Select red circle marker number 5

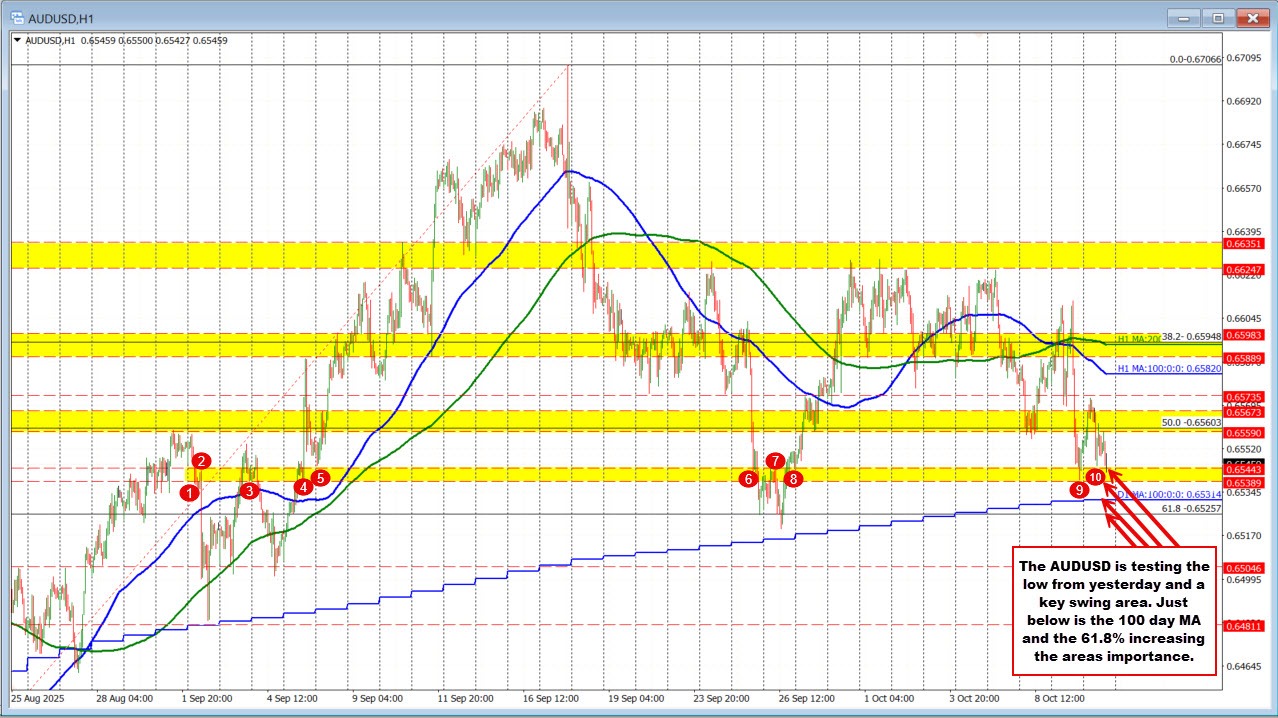(320, 478)
